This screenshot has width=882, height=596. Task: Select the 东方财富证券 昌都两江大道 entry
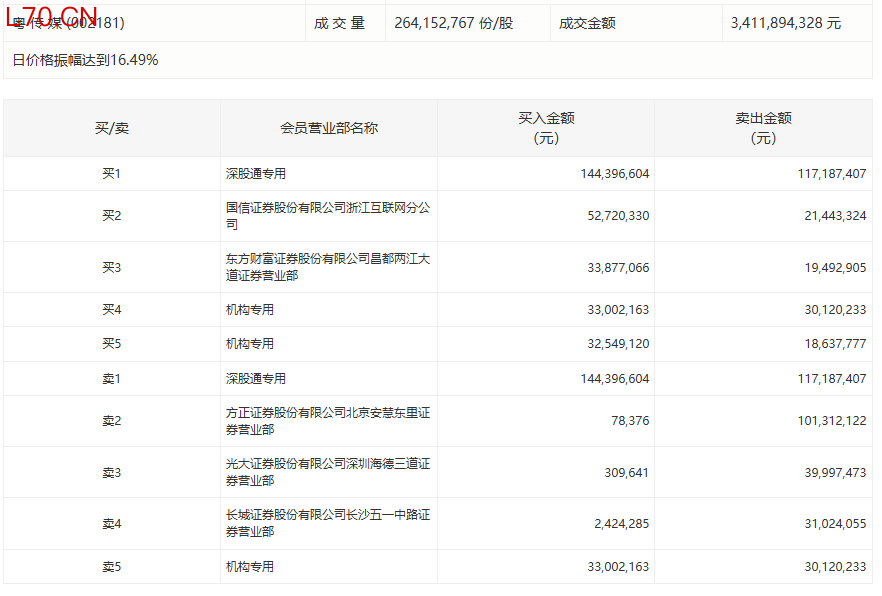pyautogui.click(x=328, y=267)
